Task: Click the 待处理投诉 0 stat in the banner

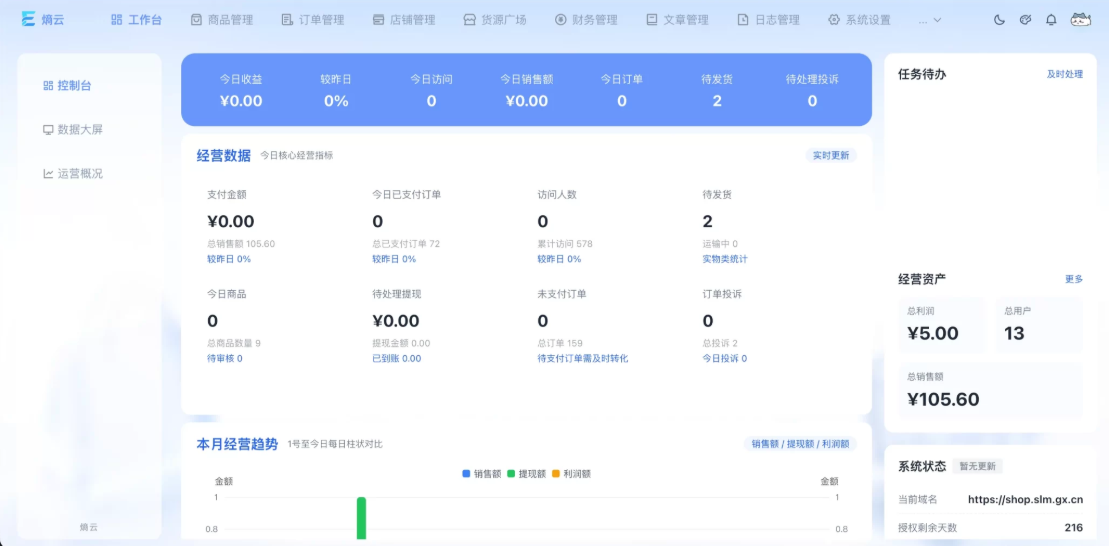Action: (x=812, y=91)
